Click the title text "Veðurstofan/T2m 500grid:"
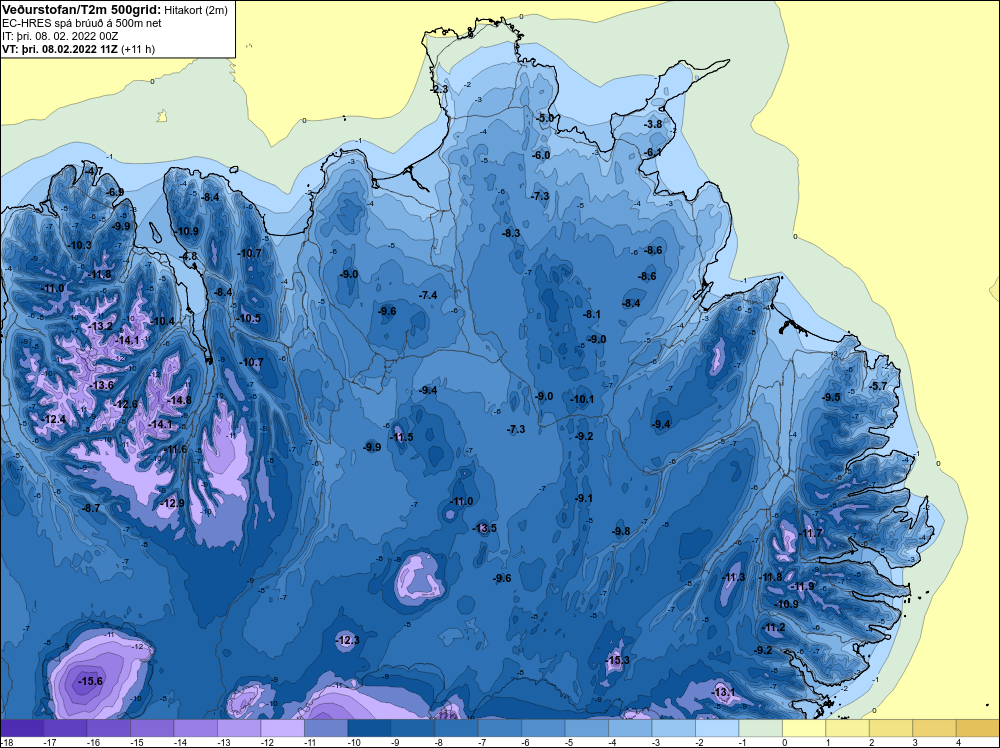The width and height of the screenshot is (1000, 748). 81,10
